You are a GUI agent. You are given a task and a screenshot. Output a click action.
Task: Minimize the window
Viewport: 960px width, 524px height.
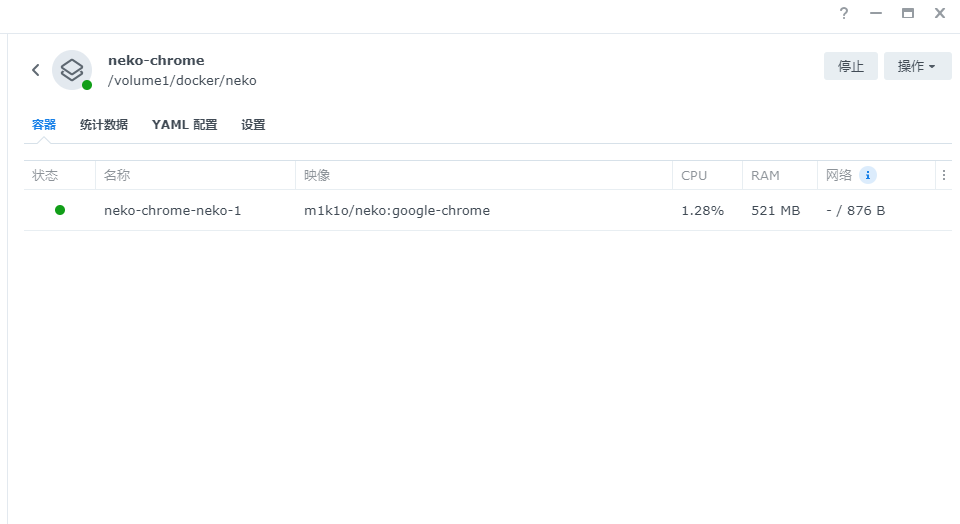pos(876,14)
